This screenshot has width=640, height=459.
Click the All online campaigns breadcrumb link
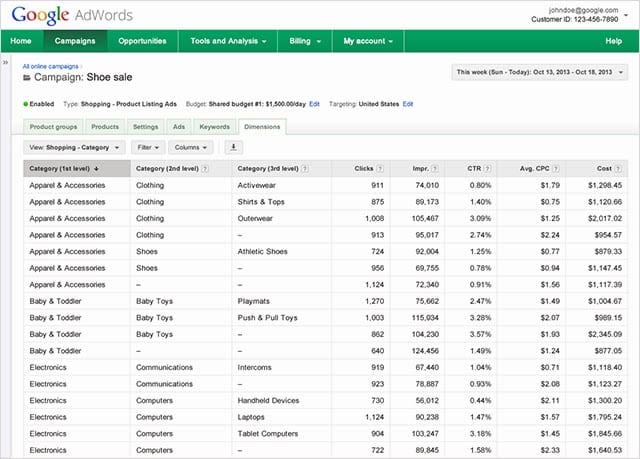tap(51, 67)
